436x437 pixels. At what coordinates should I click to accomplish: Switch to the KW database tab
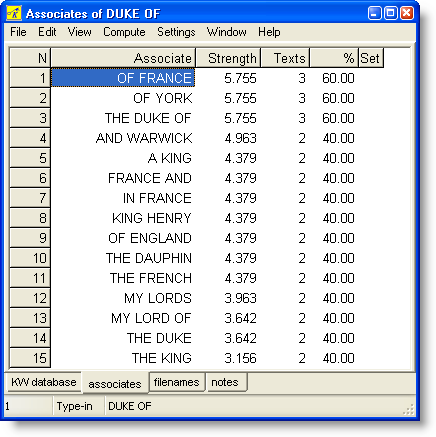(x=43, y=382)
